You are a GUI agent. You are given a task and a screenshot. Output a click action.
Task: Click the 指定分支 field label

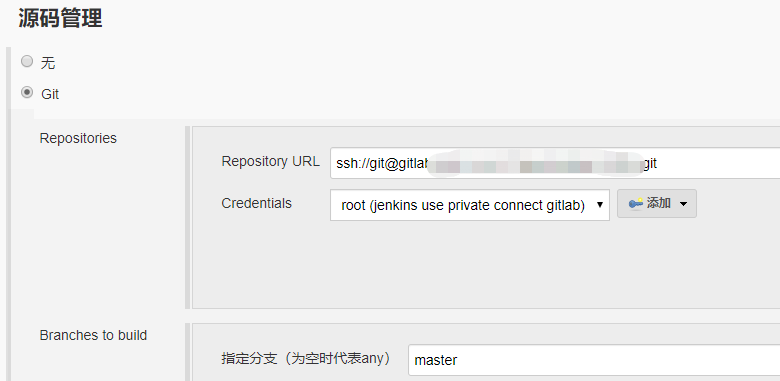pyautogui.click(x=306, y=358)
